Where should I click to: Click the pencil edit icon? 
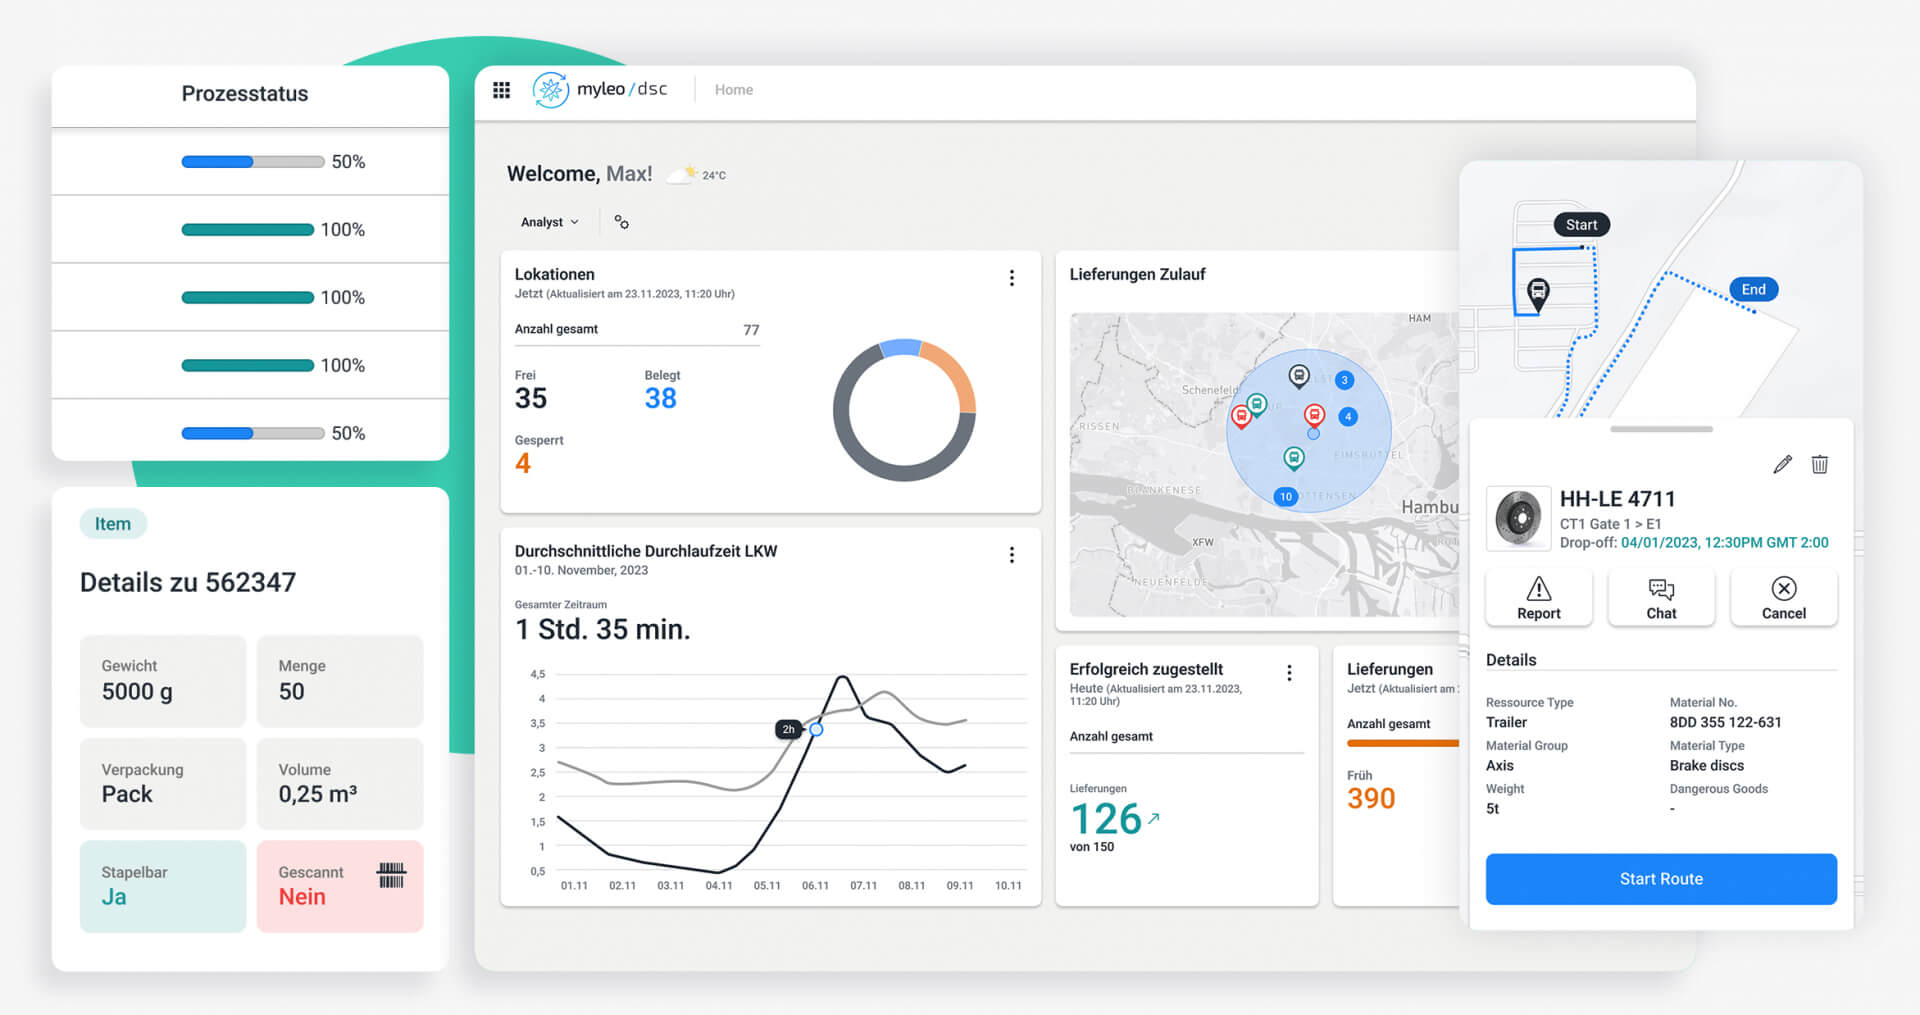1782,464
